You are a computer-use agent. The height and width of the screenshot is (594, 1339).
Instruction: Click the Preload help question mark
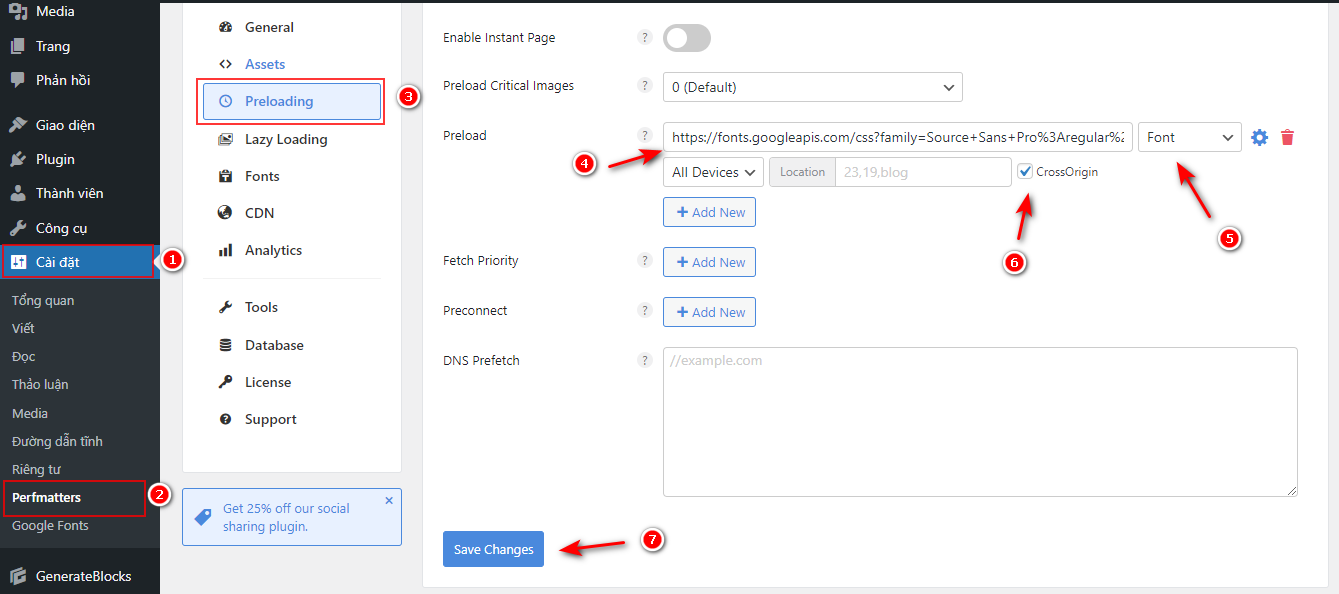[x=645, y=136]
